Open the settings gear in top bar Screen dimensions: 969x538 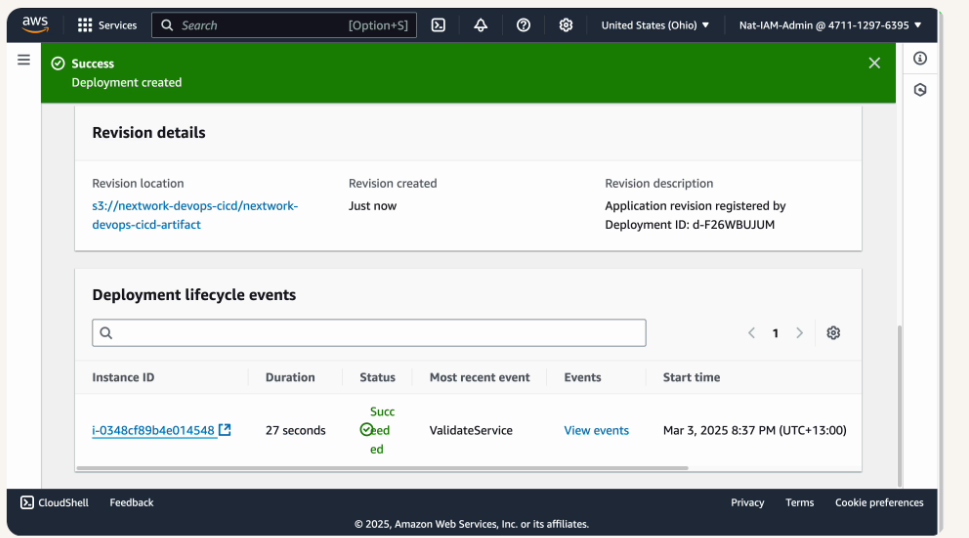[x=566, y=25]
